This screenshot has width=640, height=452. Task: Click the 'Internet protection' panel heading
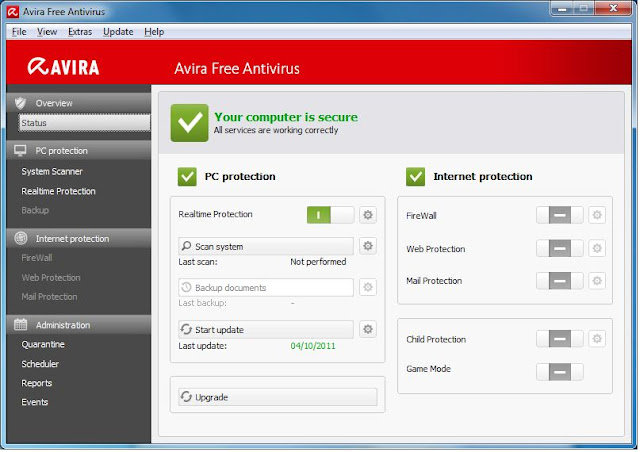483,176
